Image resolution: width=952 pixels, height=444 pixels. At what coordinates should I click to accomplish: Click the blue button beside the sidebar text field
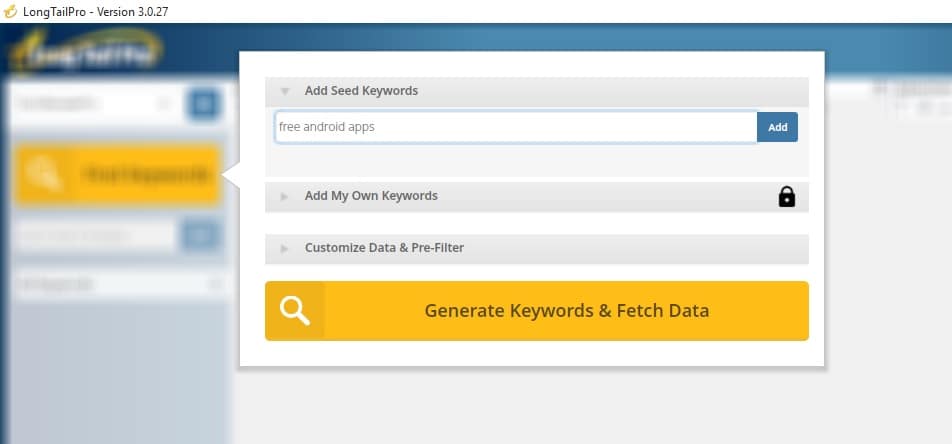tap(200, 236)
